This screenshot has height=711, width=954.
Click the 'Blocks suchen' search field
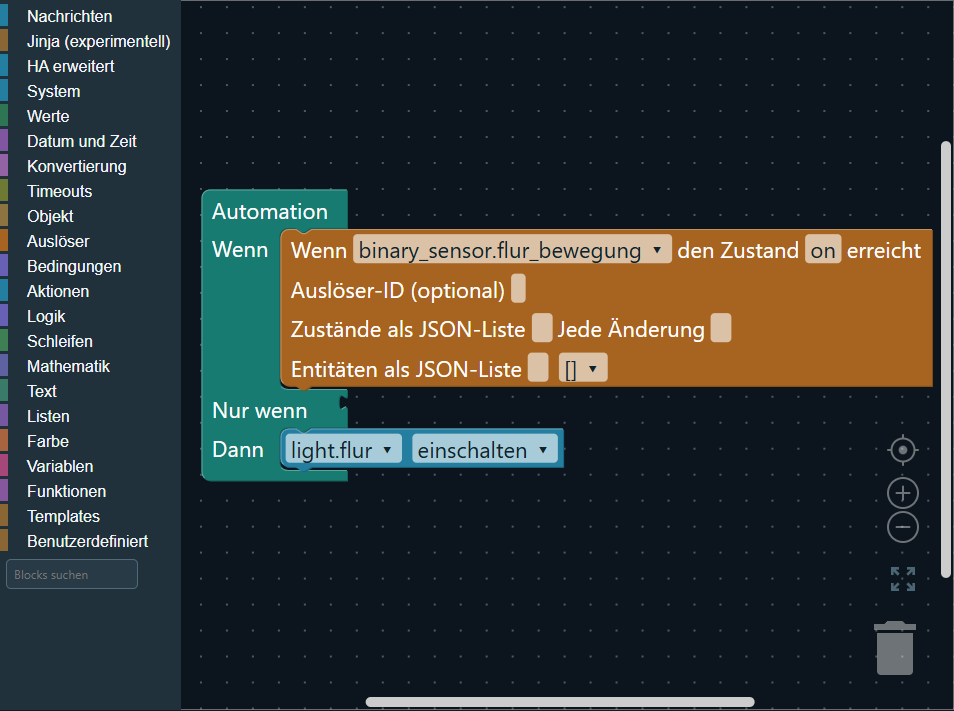tap(72, 574)
